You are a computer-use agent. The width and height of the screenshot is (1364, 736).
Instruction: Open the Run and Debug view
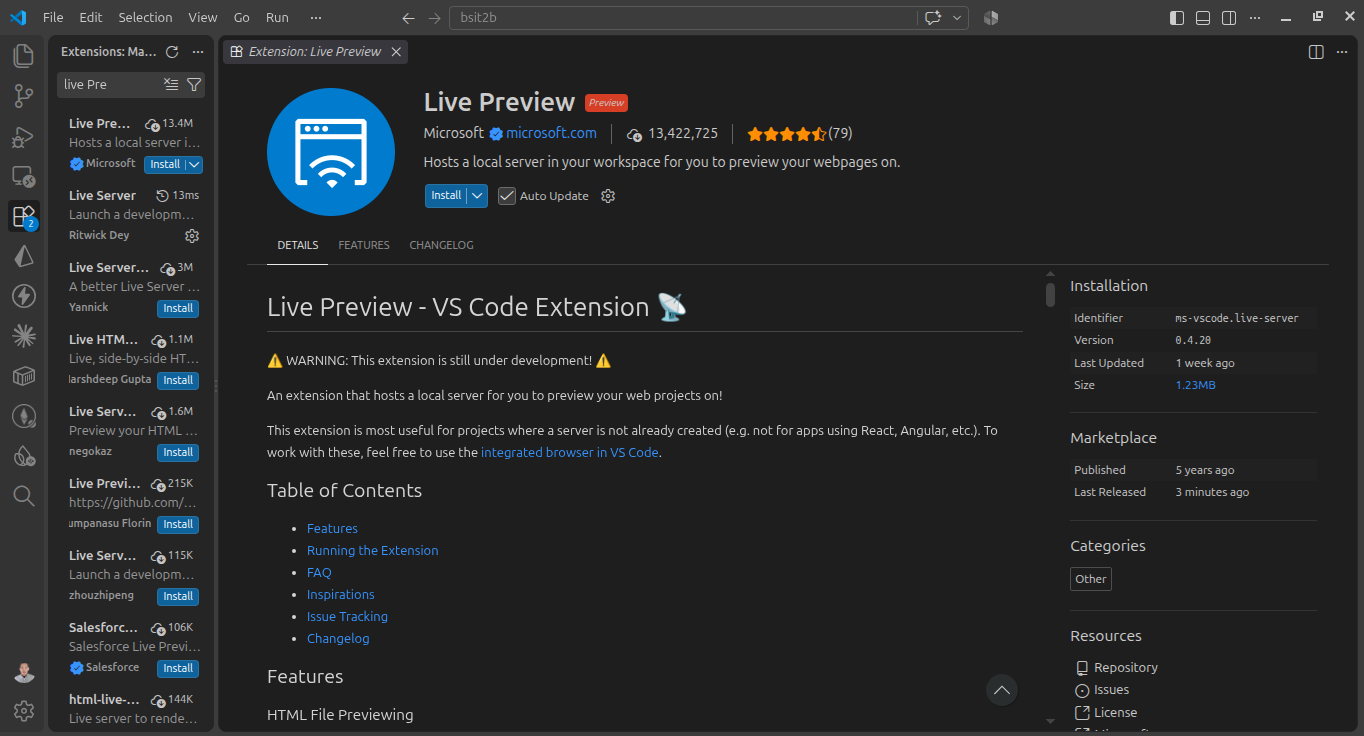click(24, 136)
